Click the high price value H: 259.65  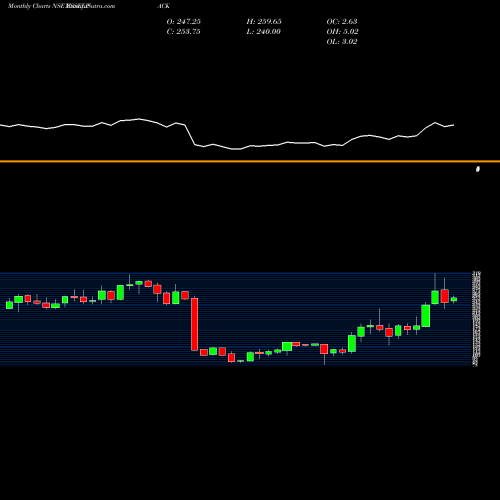[264, 22]
